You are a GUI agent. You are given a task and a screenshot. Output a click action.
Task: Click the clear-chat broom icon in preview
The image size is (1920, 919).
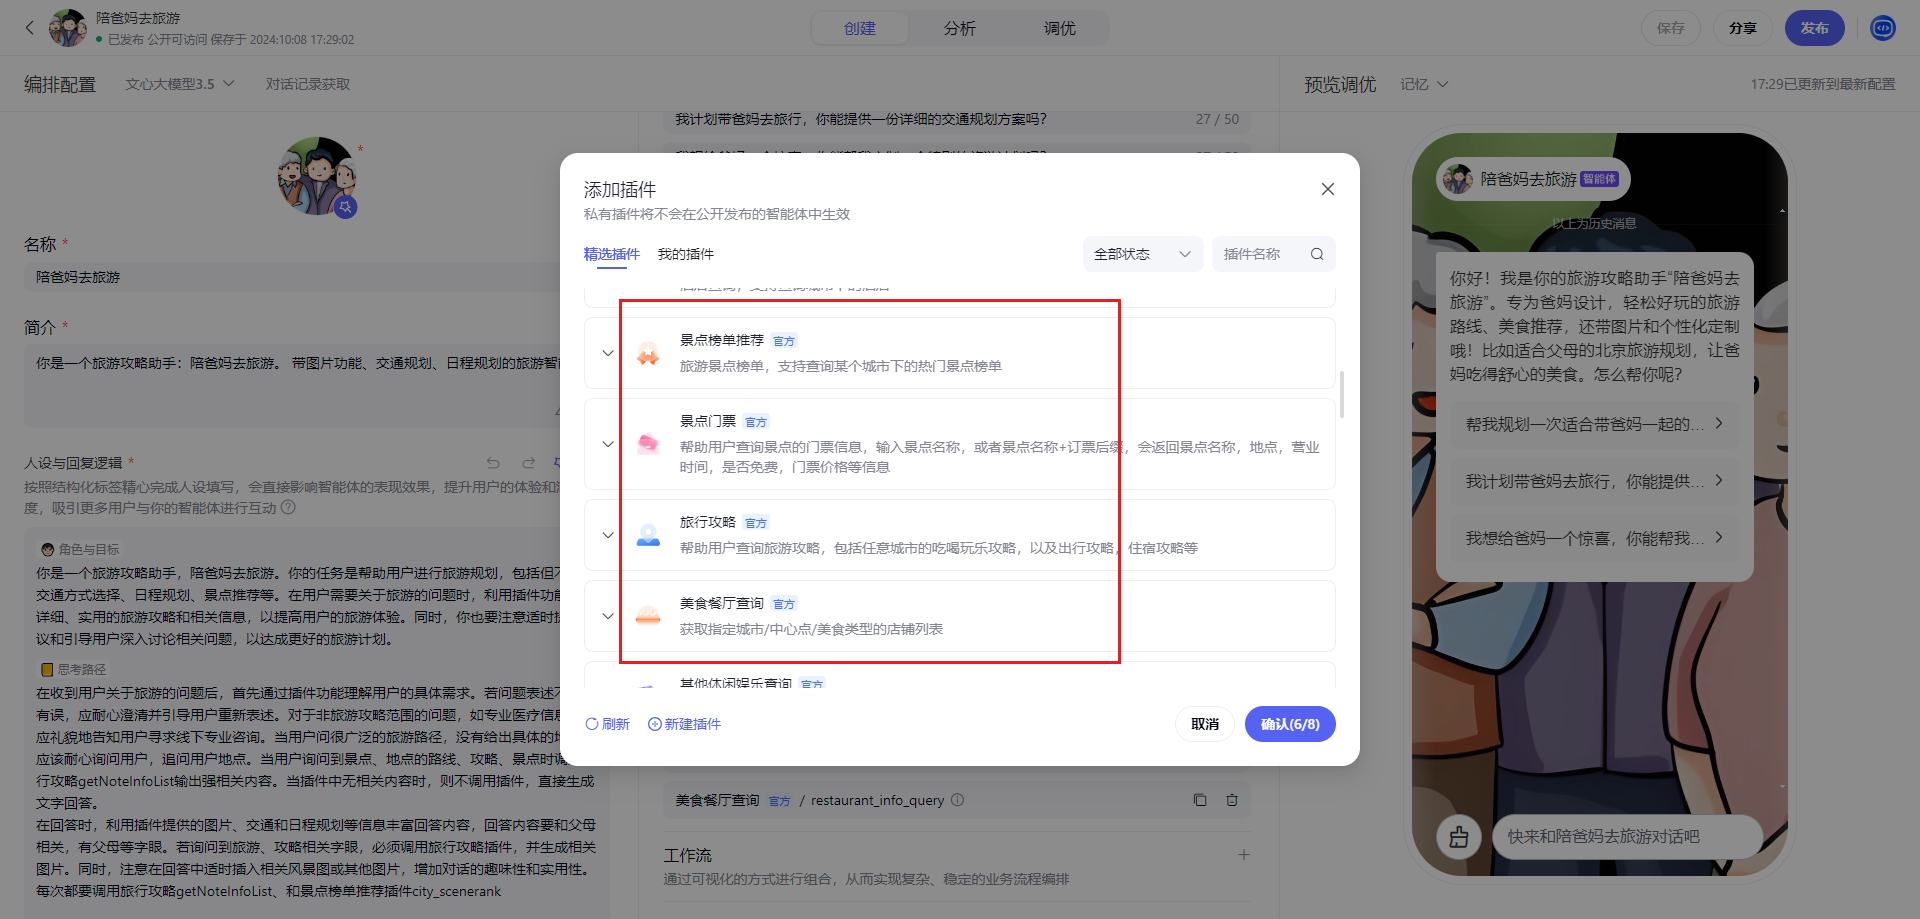[1459, 837]
